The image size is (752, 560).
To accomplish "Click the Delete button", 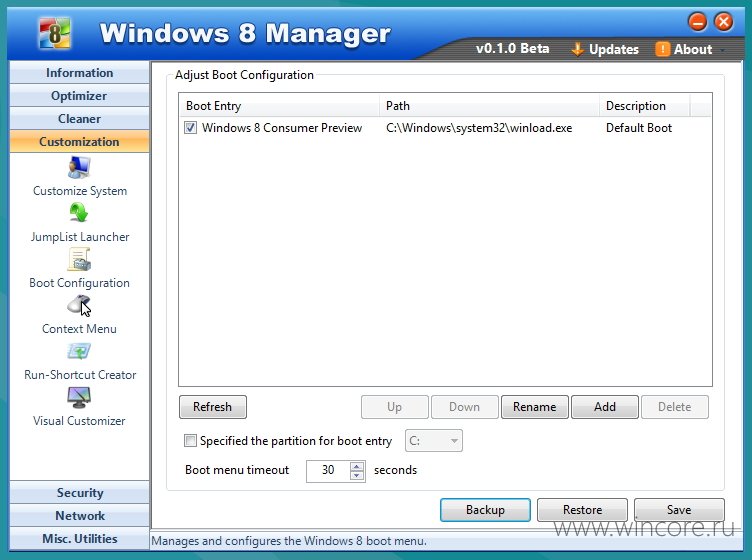I will (675, 407).
